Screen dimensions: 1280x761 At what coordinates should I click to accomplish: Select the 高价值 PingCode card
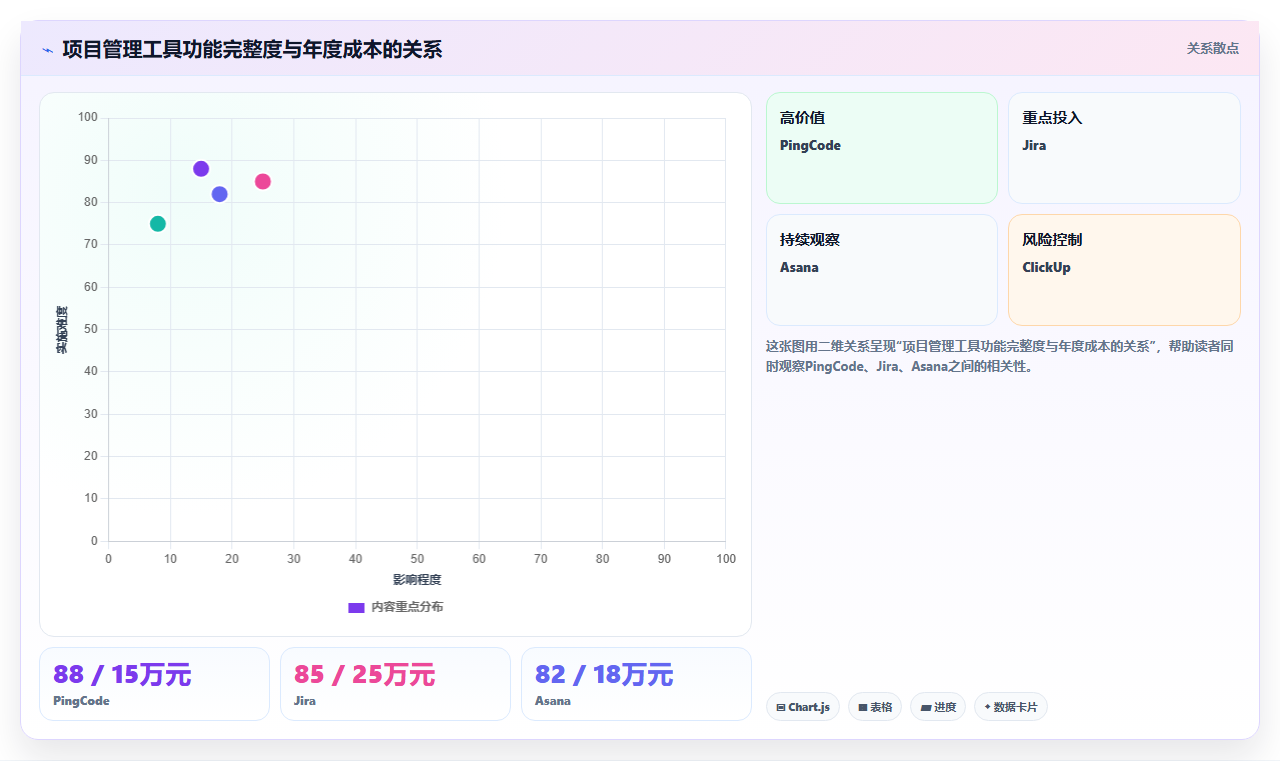[882, 148]
